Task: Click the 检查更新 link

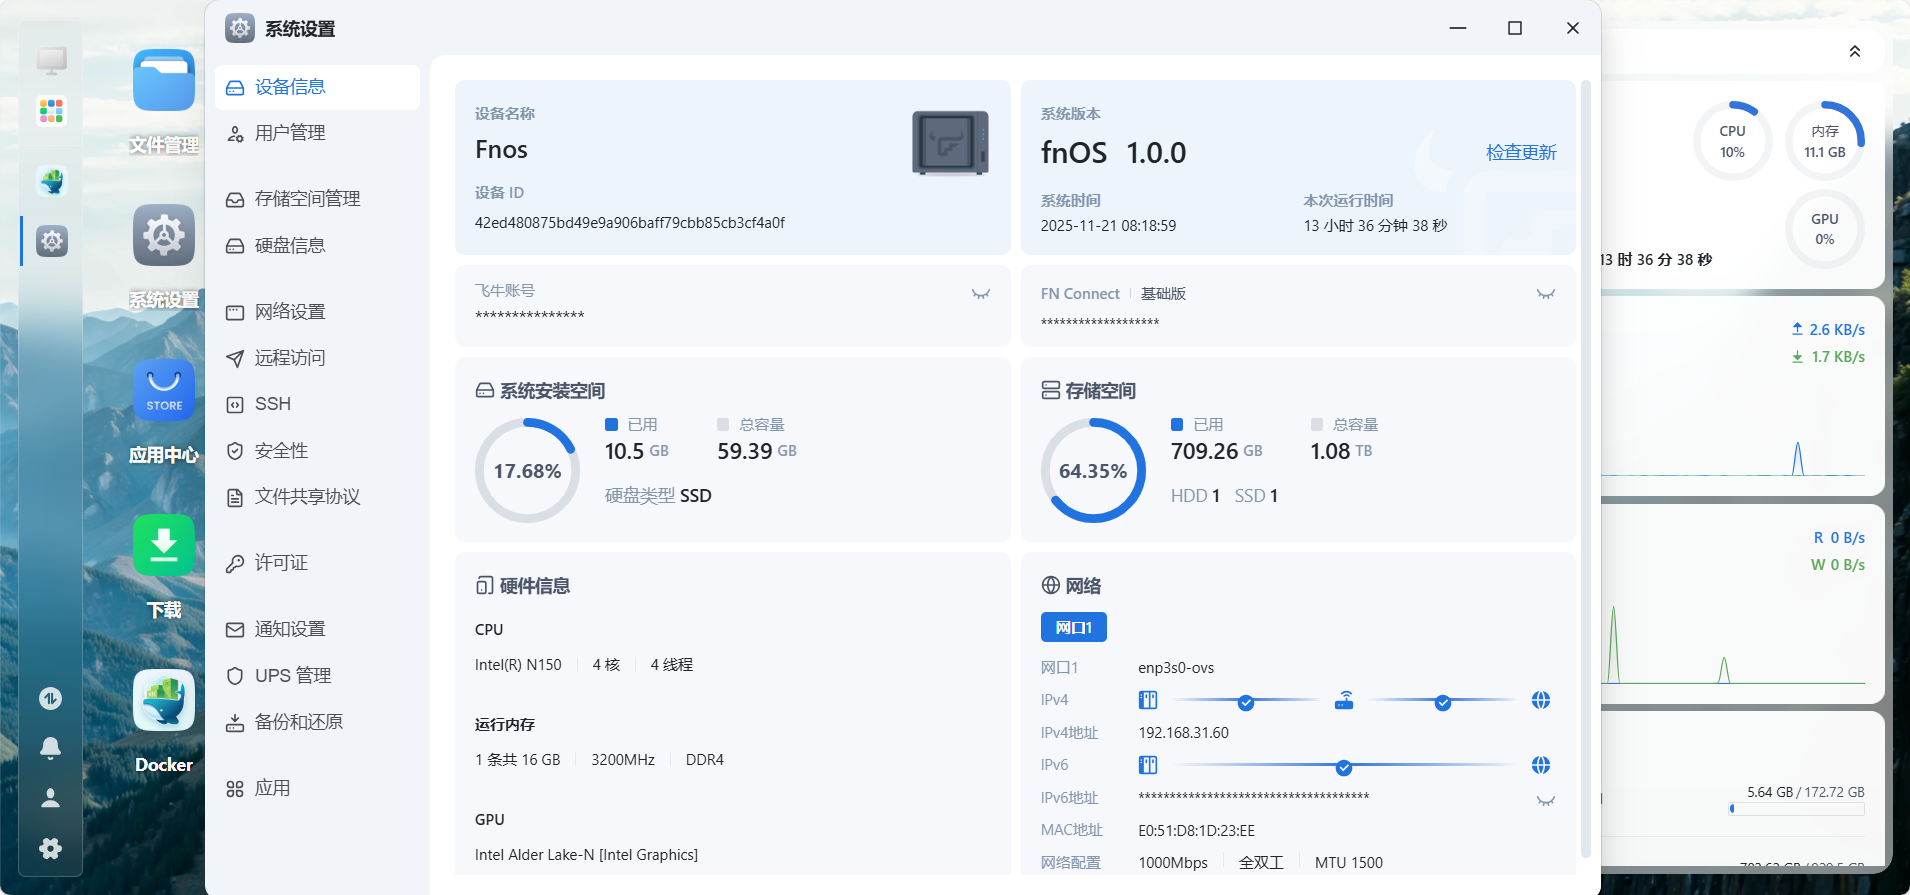Action: point(1520,152)
